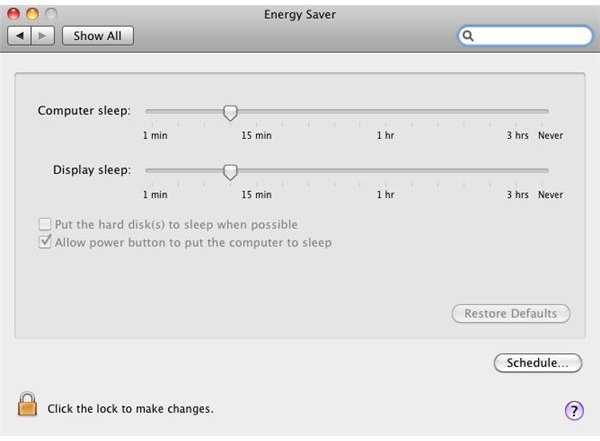
Task: Uncheck Allow power button to sleep computer
Action: click(45, 242)
